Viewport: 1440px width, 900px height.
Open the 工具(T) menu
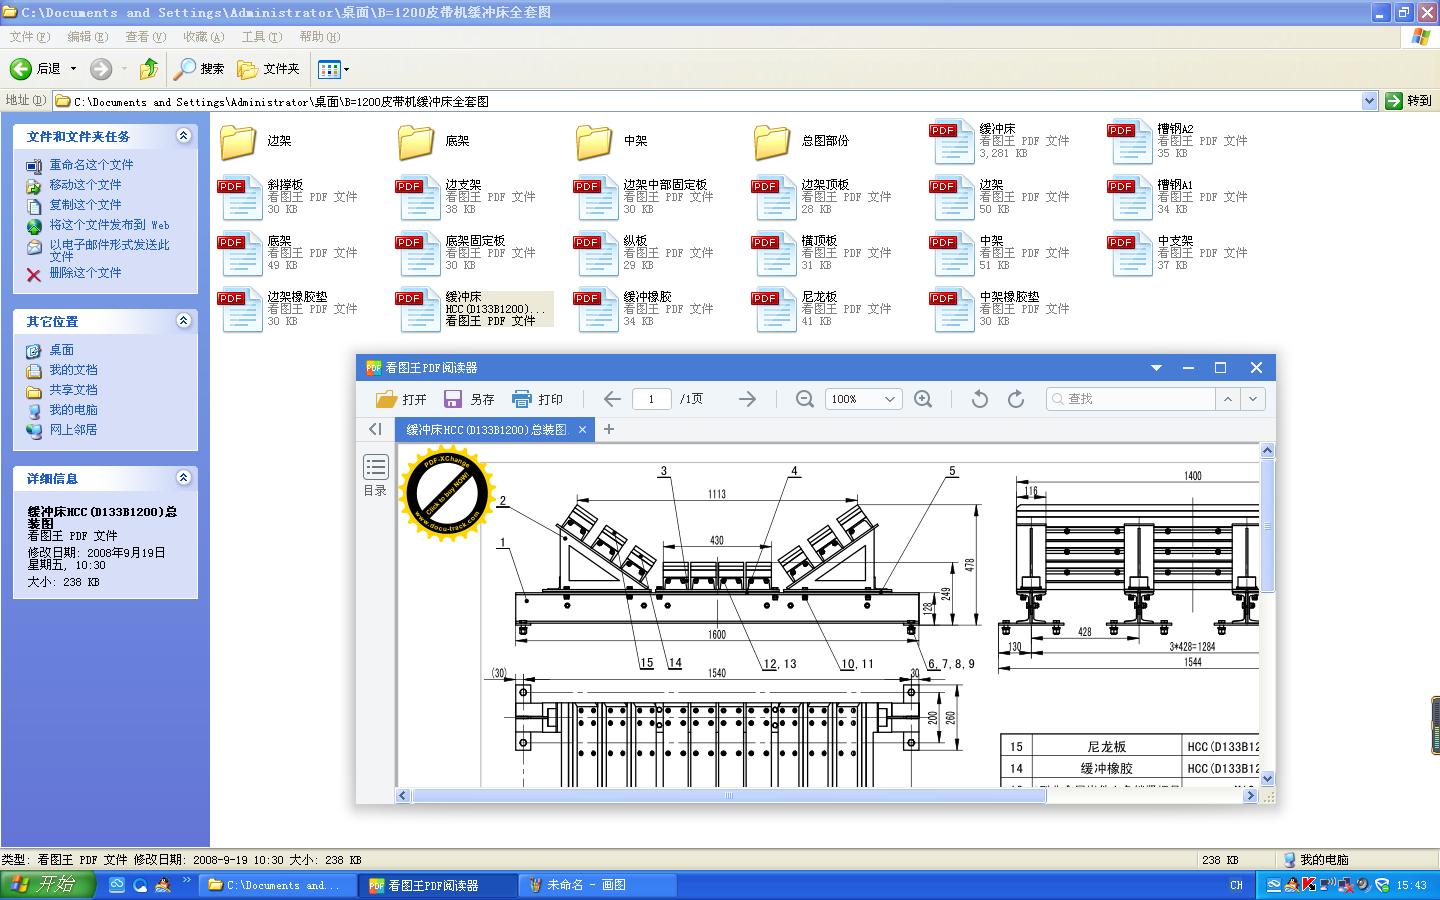261,37
